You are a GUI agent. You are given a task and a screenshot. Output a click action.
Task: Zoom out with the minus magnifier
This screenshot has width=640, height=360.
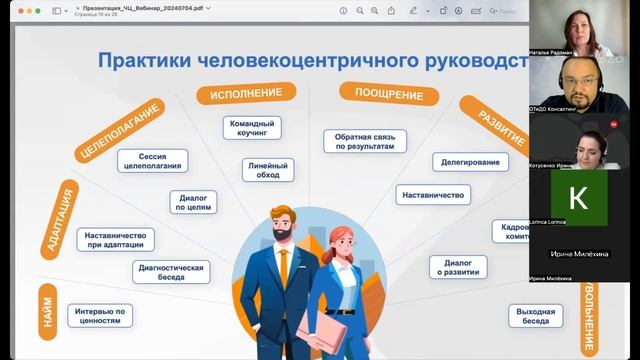coord(360,11)
